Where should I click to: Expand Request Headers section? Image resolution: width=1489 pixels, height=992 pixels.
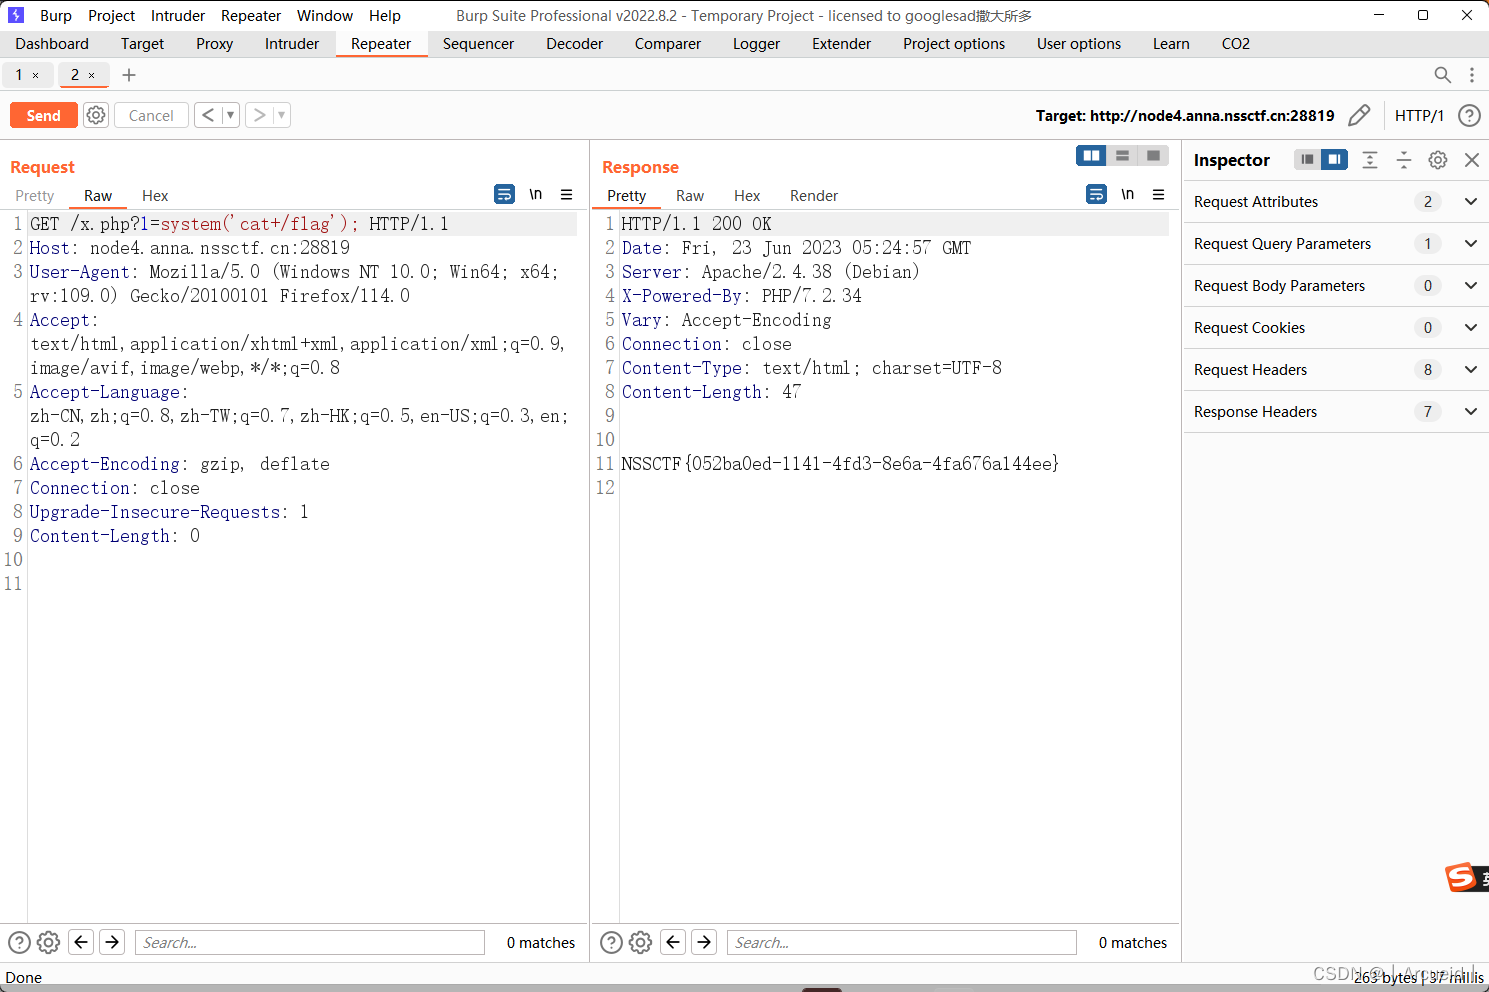pos(1336,370)
